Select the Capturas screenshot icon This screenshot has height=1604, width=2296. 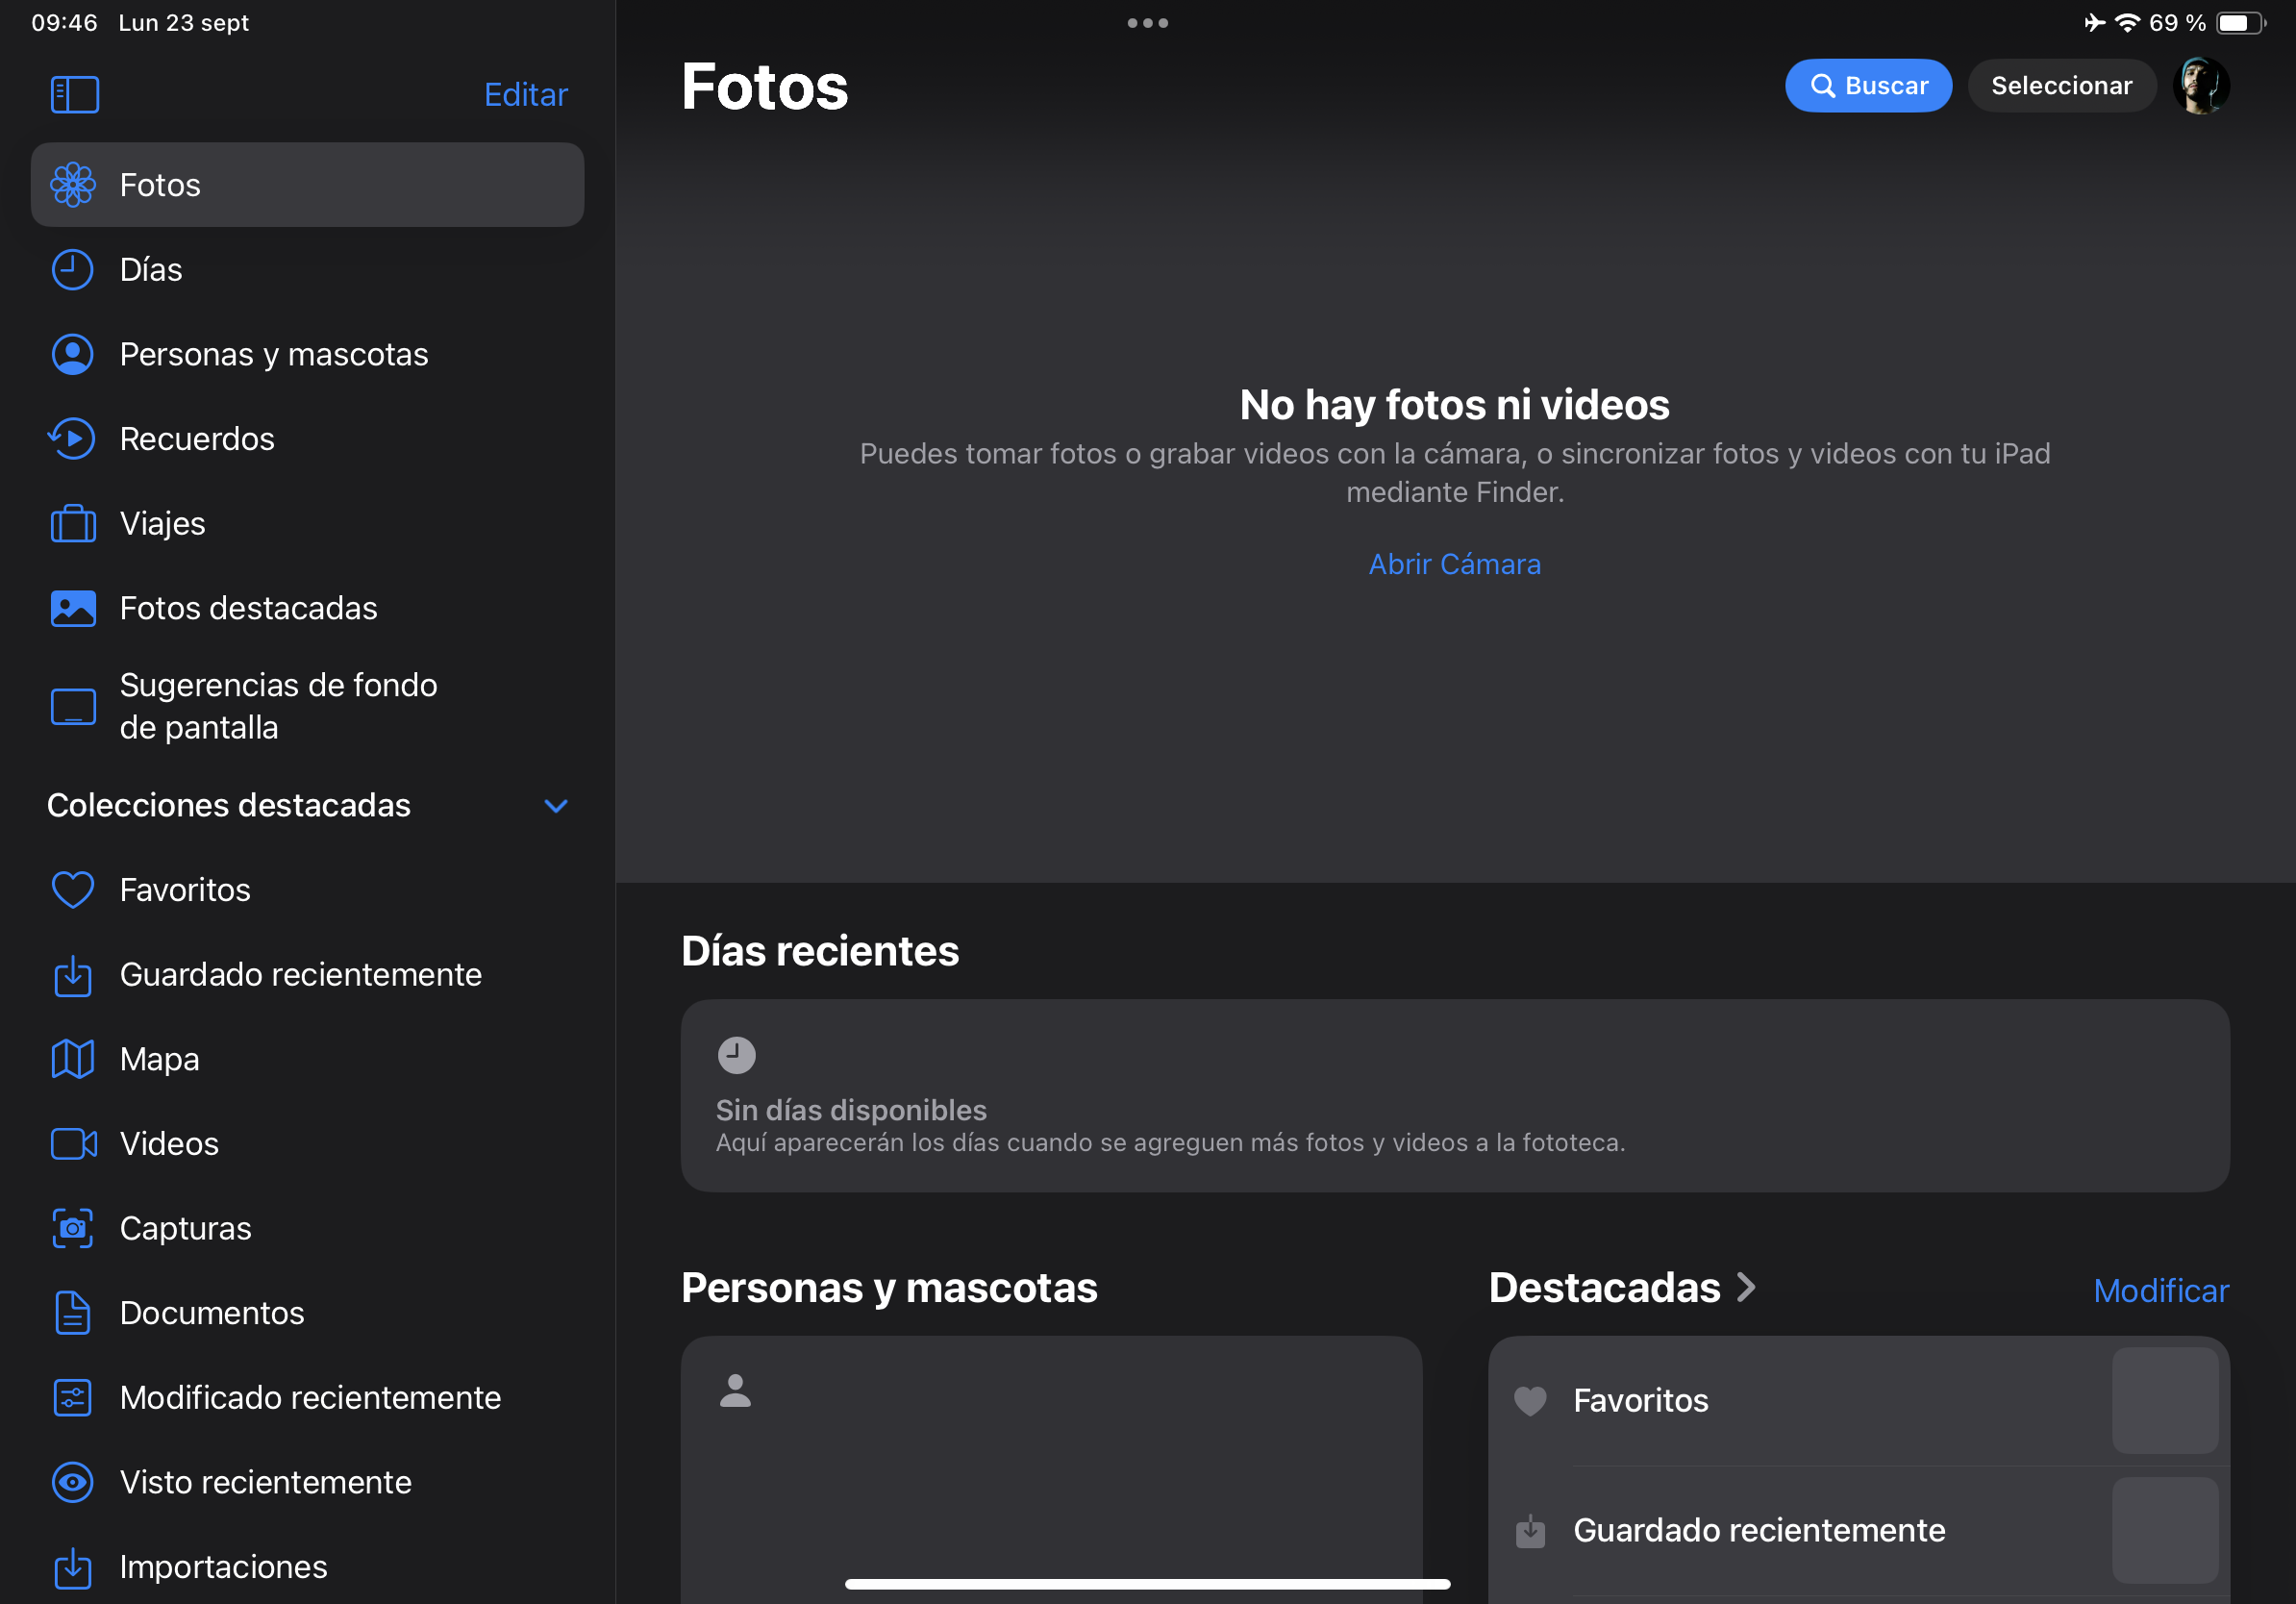(72, 1228)
